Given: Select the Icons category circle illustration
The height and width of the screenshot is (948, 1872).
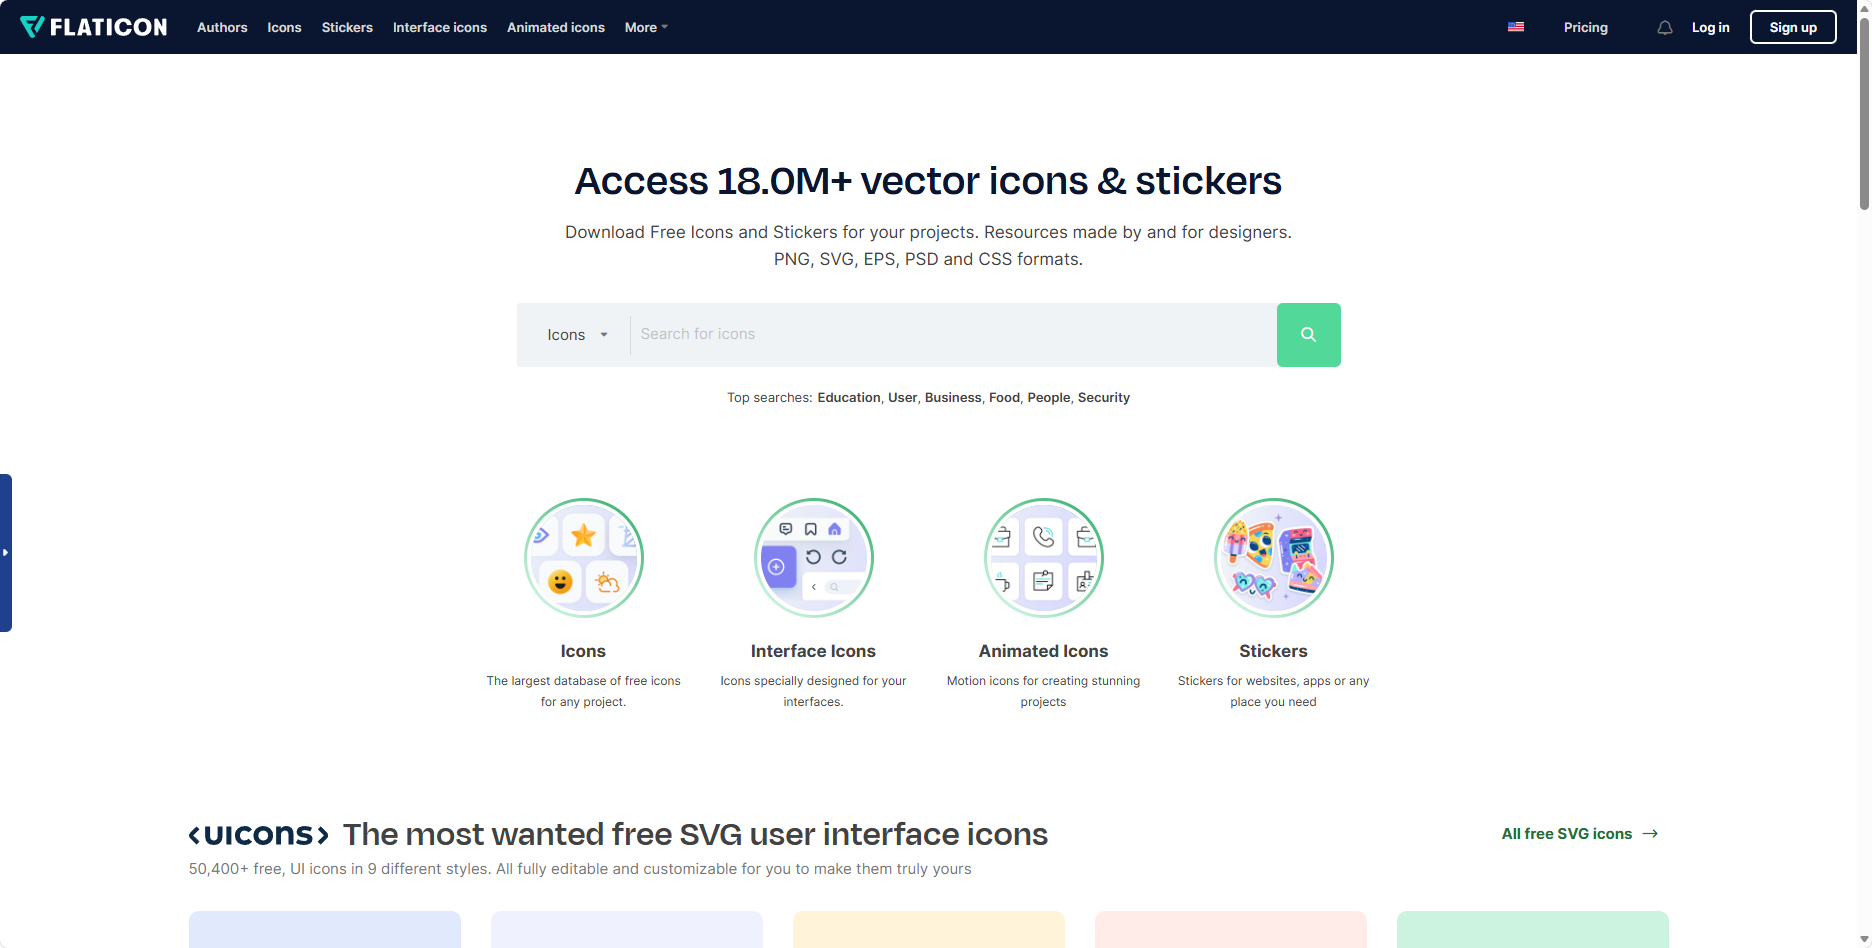Looking at the screenshot, I should click(583, 557).
